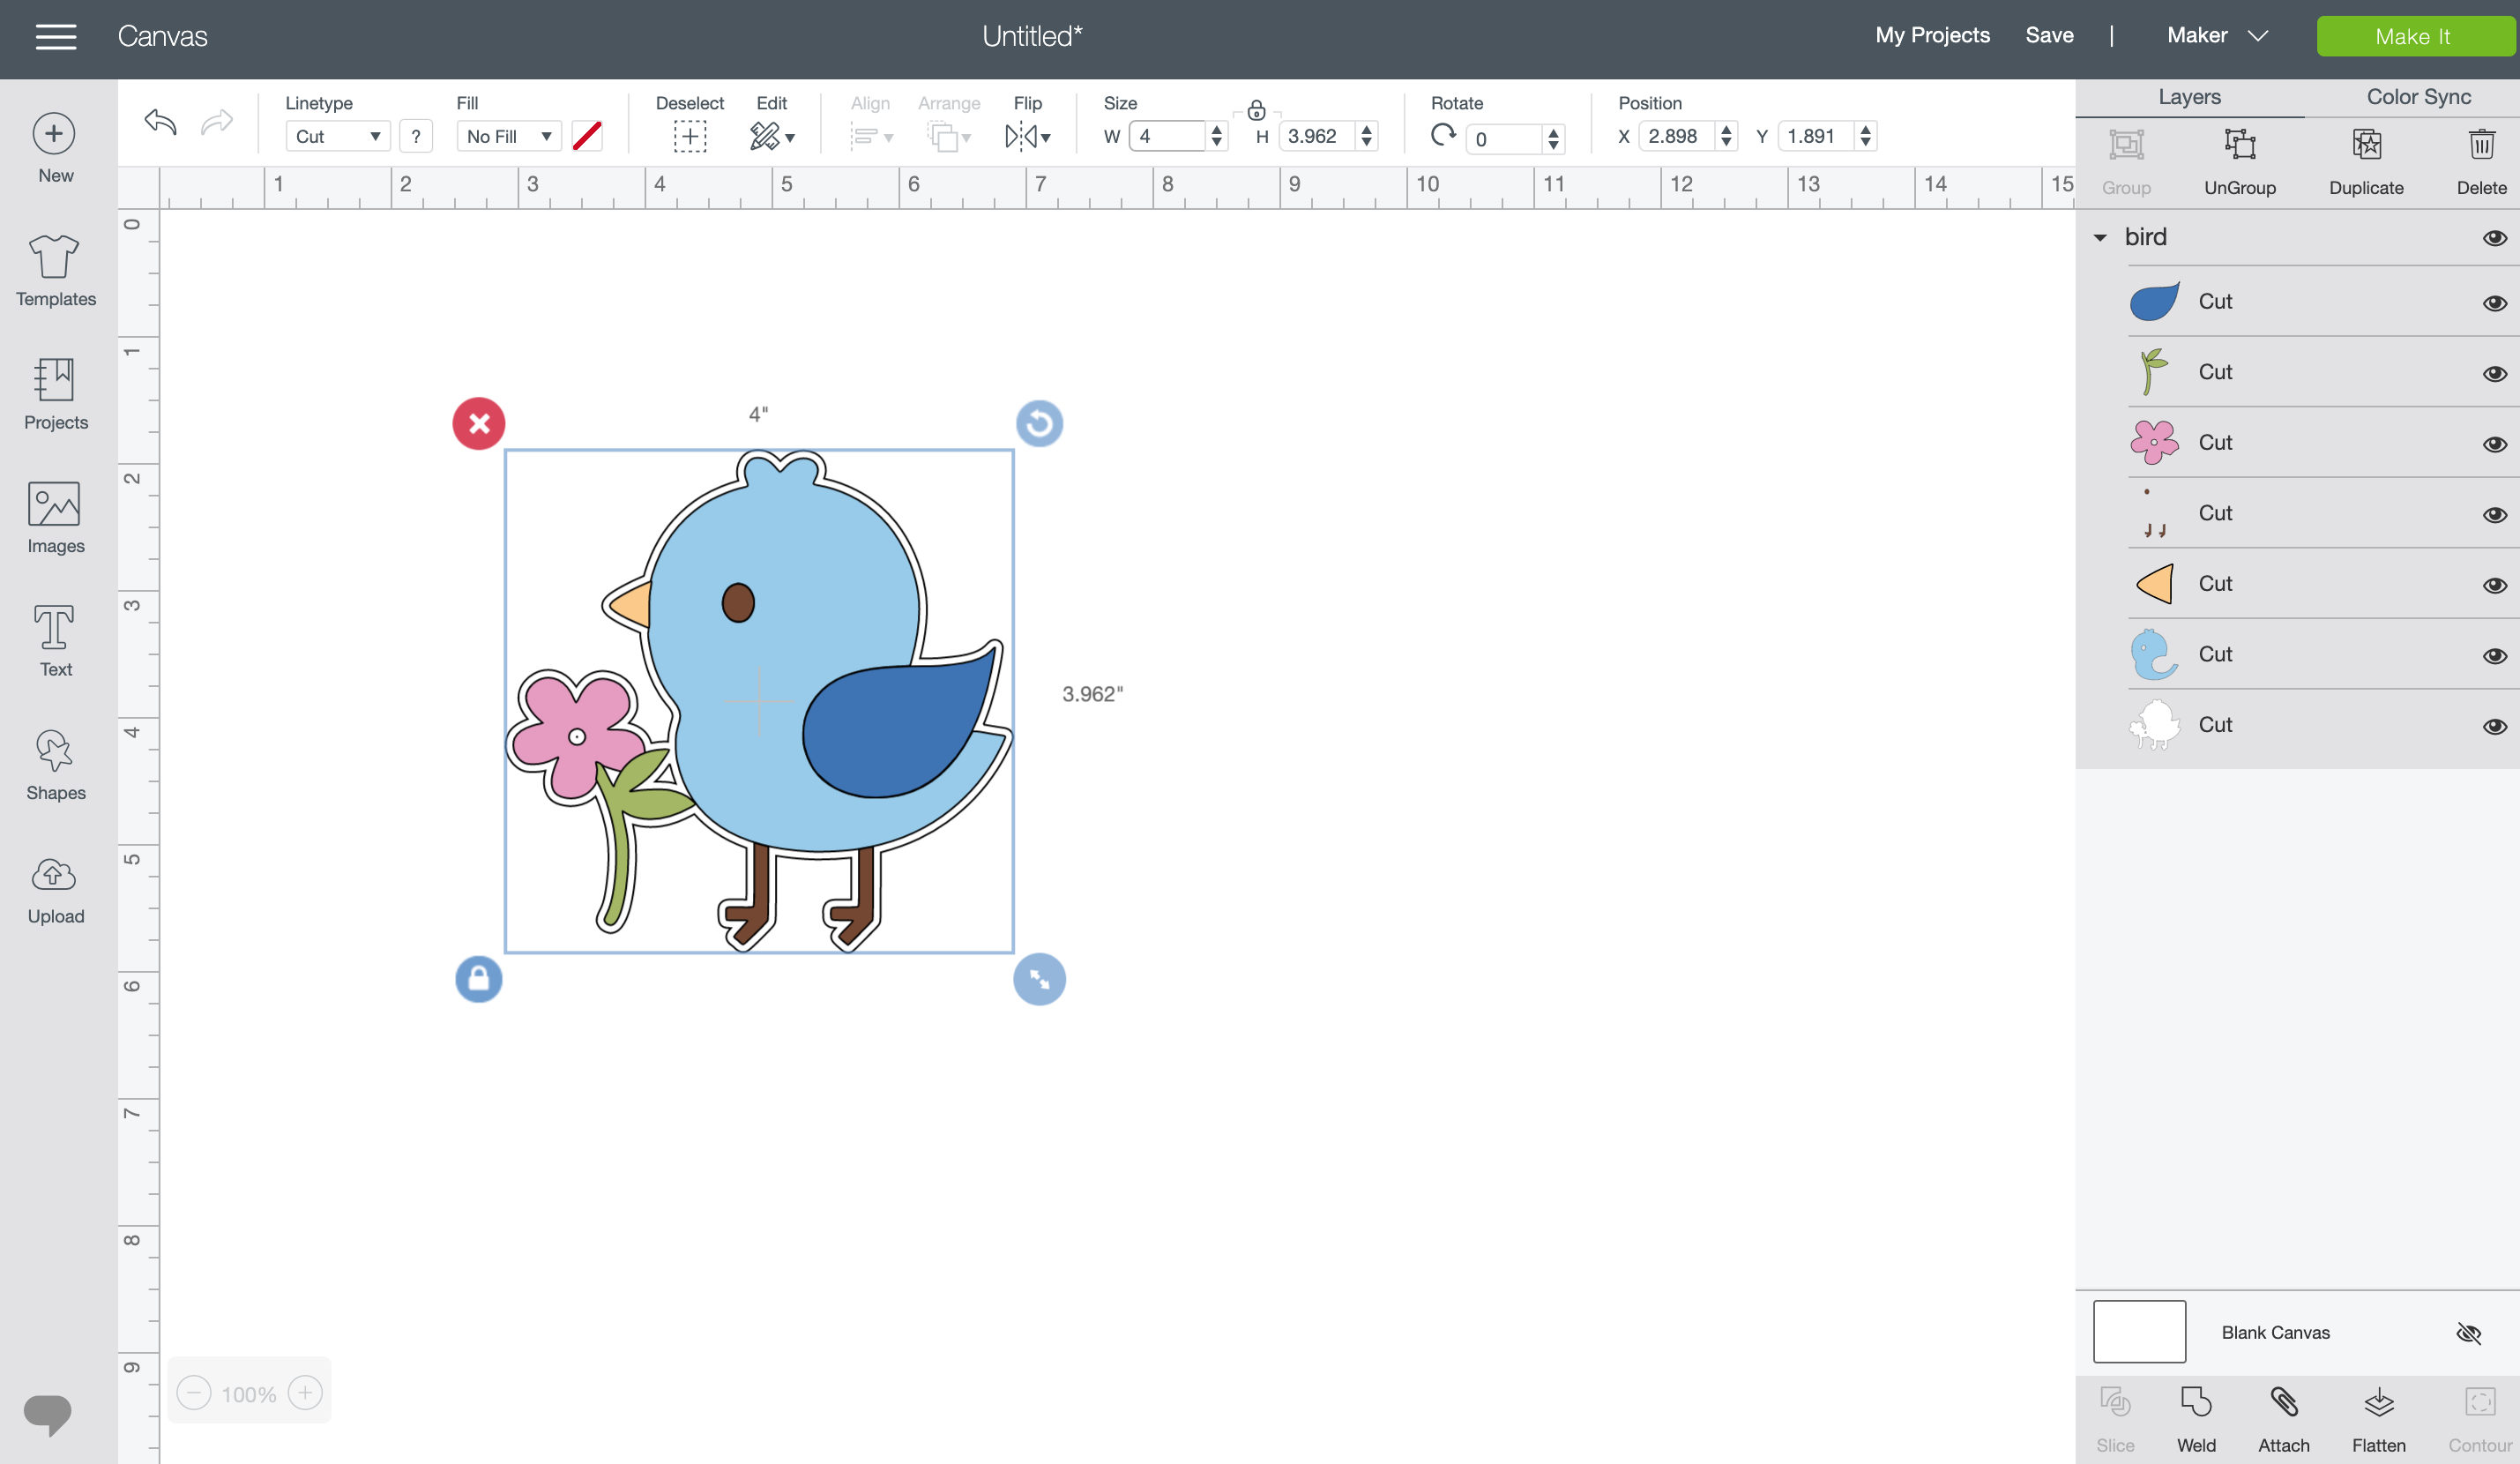Create a New project from sidebar
2520x1464 pixels.
(55, 148)
